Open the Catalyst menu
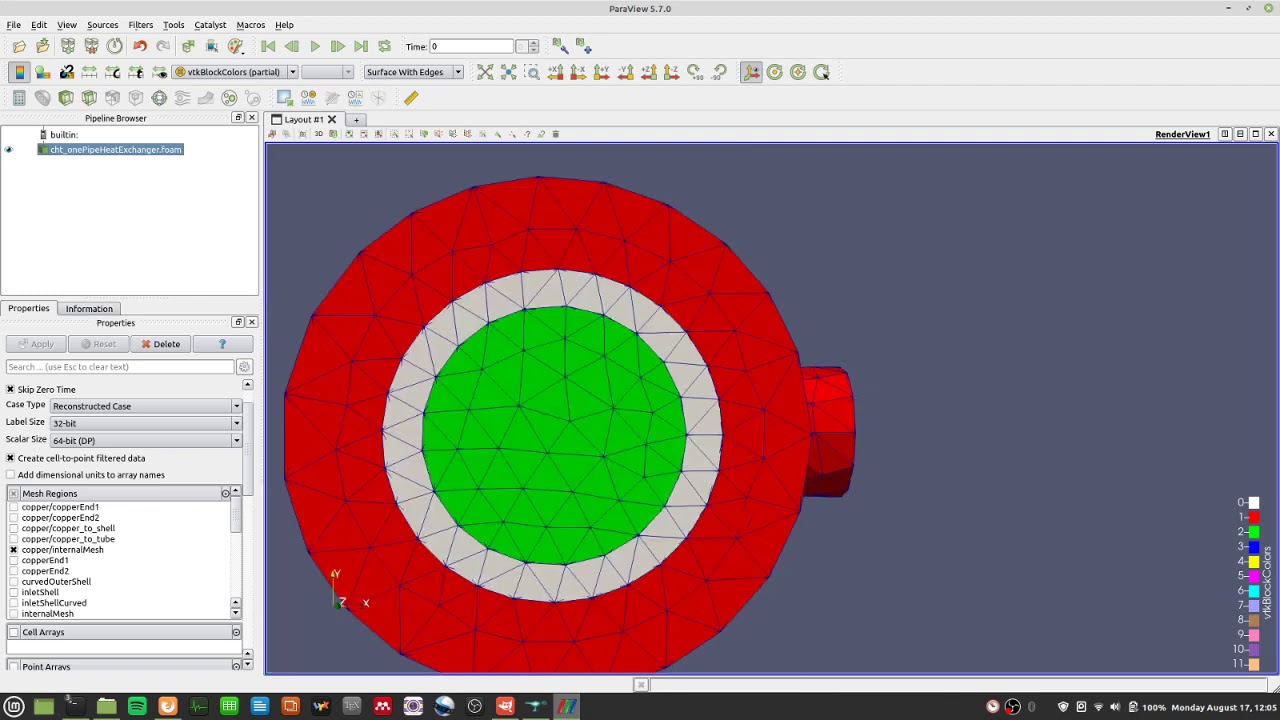Screen dimensions: 1280x720 (x=210, y=25)
